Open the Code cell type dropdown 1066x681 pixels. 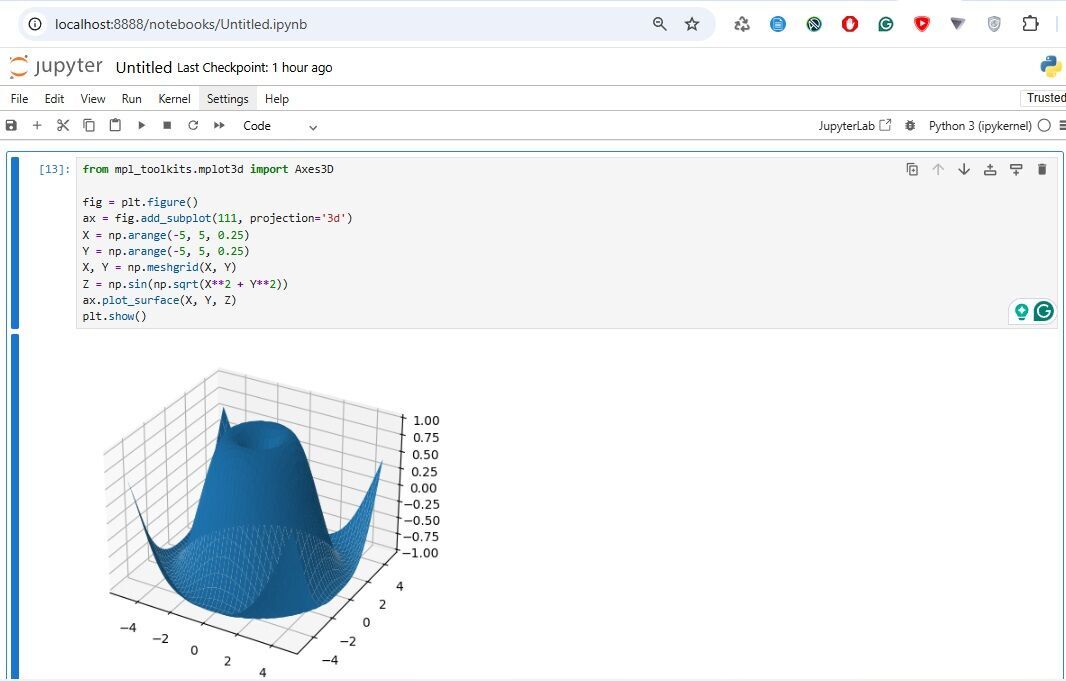280,126
